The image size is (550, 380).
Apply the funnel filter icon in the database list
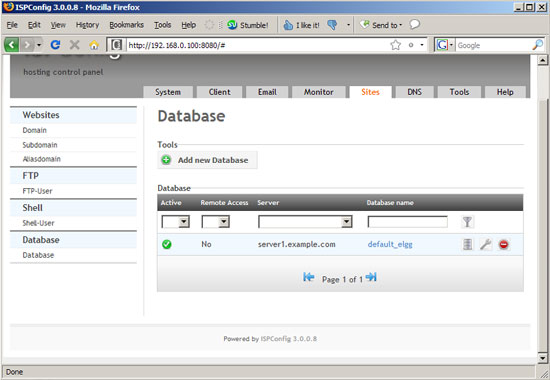pos(467,222)
